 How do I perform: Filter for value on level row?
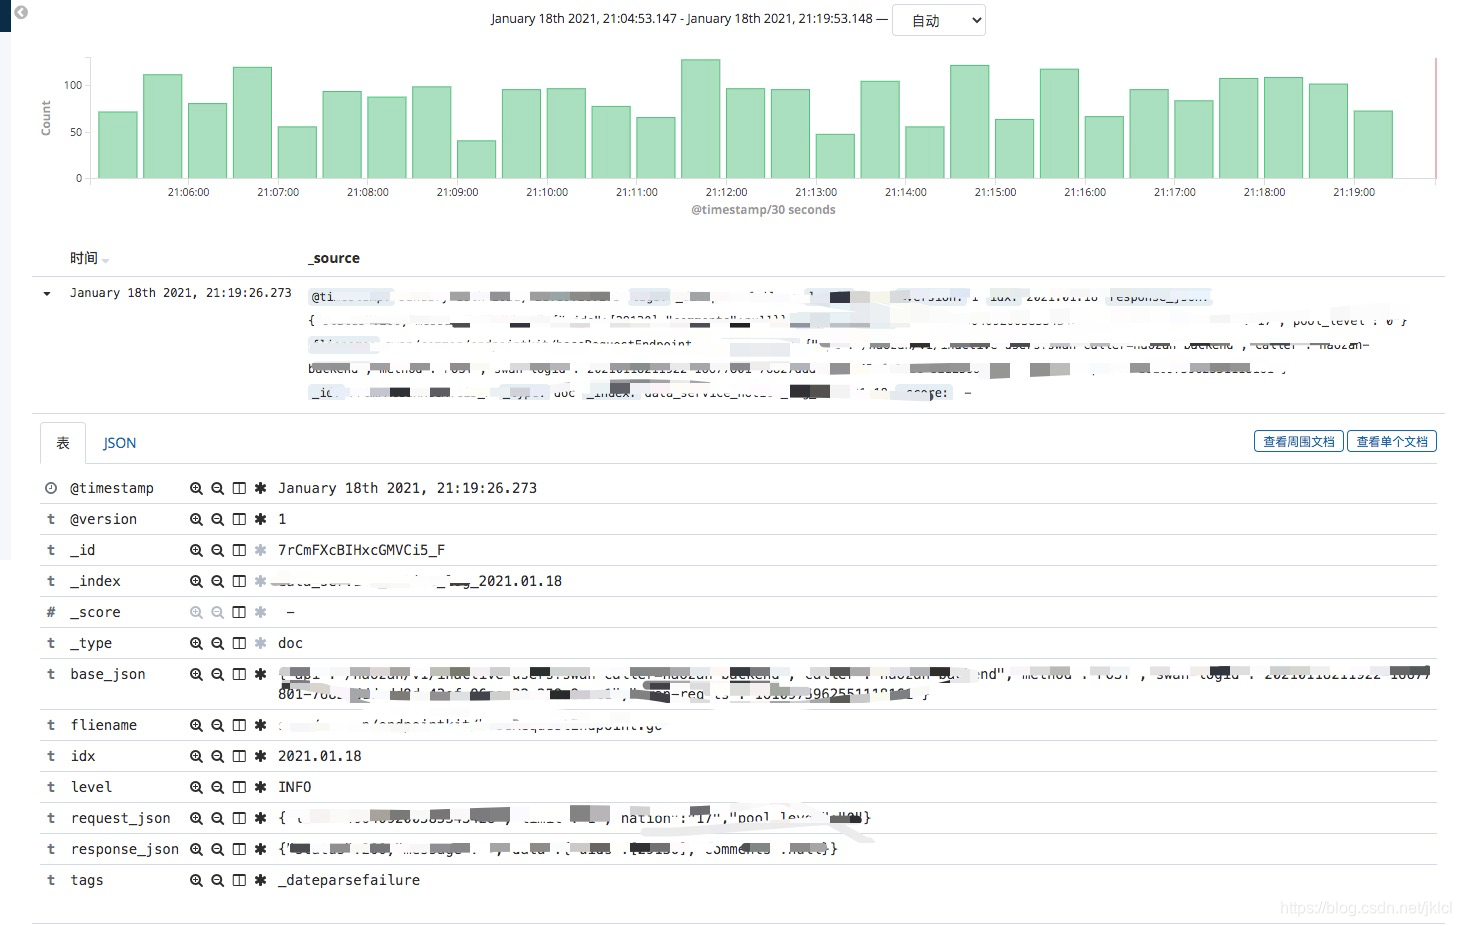coord(196,788)
